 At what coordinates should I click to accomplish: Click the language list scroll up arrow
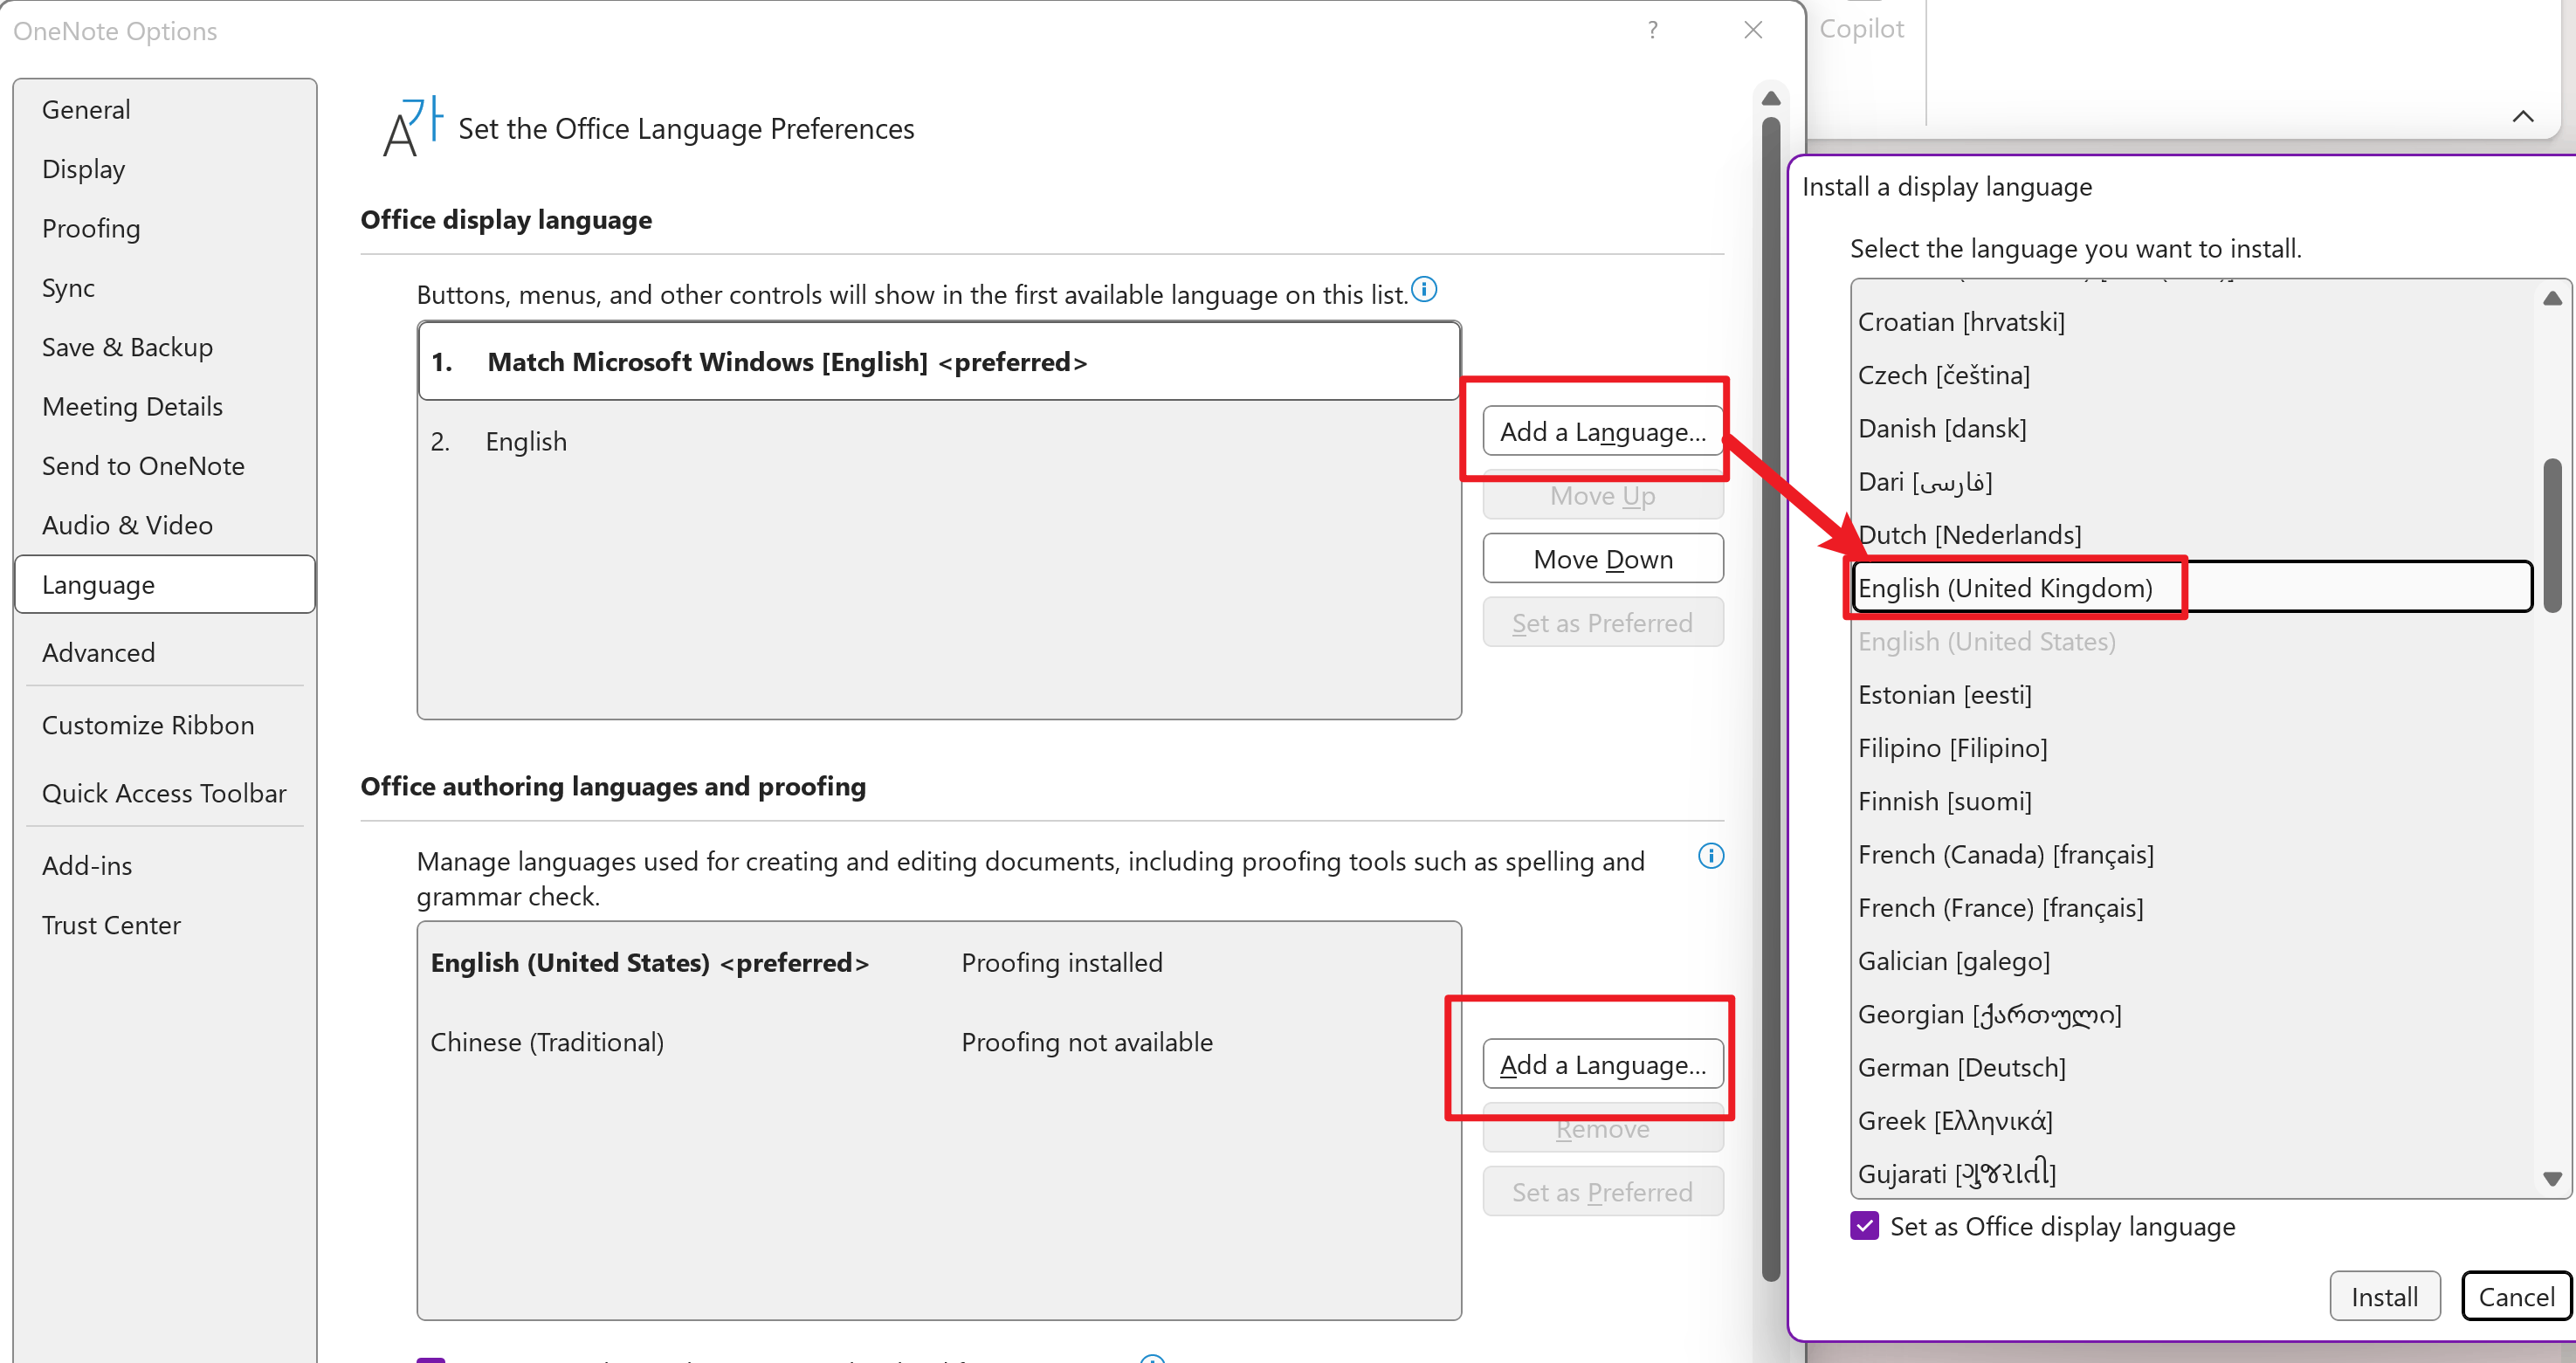[x=2552, y=299]
